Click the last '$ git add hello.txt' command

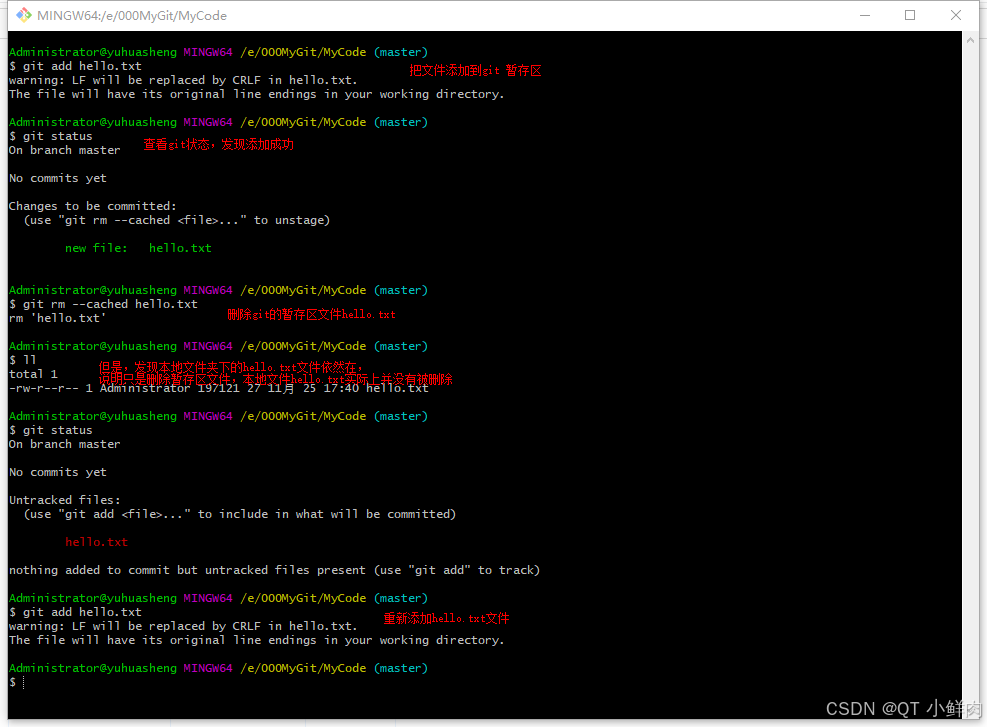tap(76, 612)
